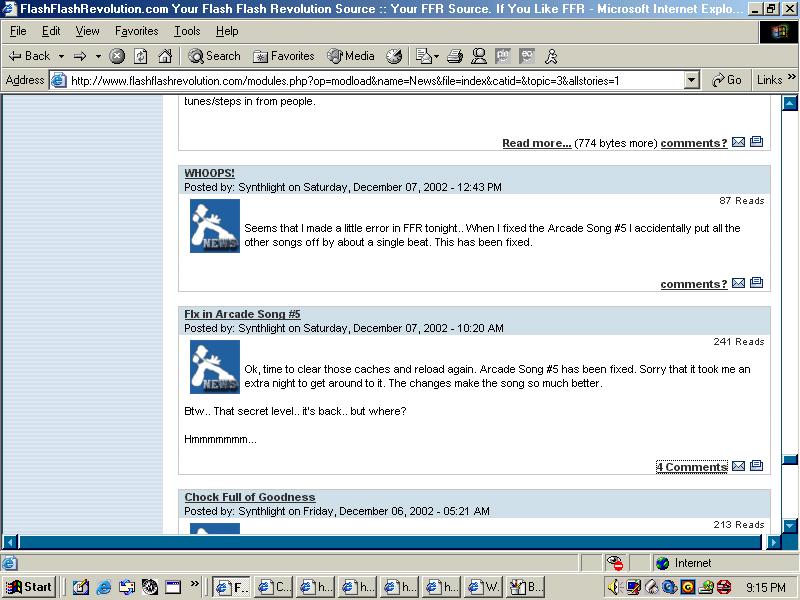Stop page loading with the Stop icon
Image resolution: width=800 pixels, height=600 pixels.
coord(117,56)
